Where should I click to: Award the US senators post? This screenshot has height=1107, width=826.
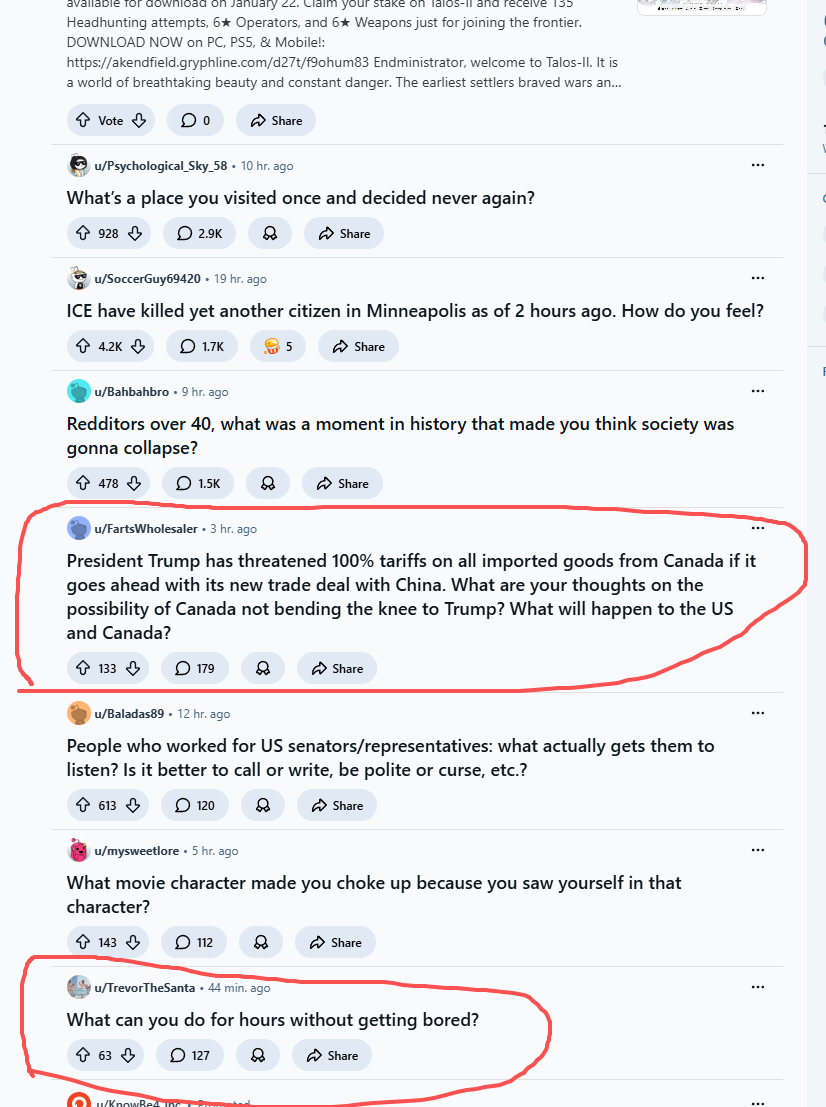pyautogui.click(x=263, y=806)
